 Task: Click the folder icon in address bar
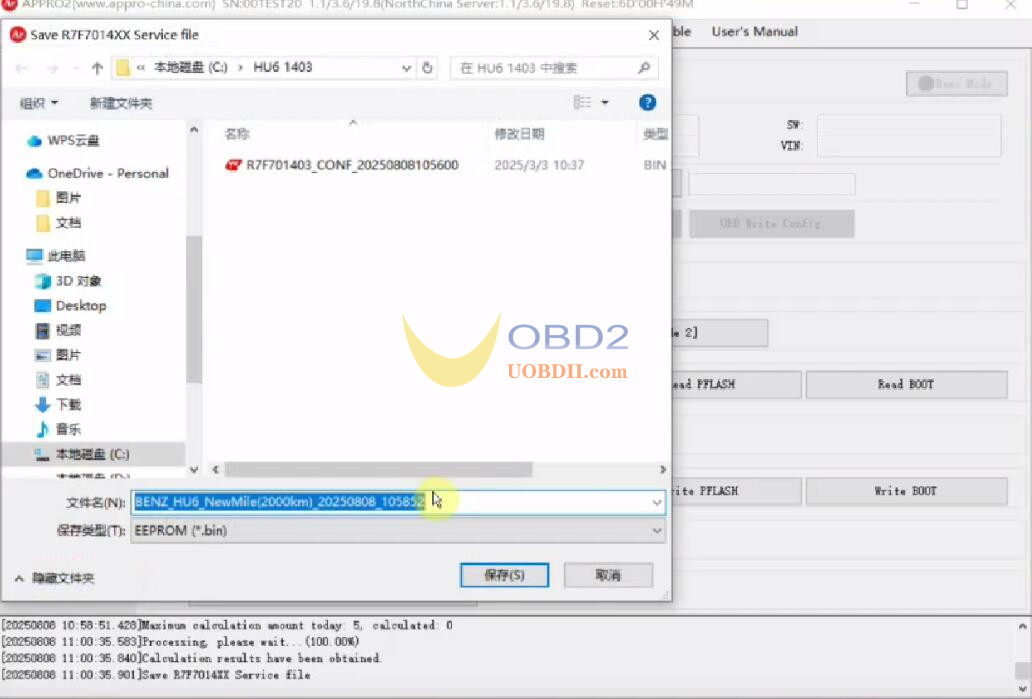[122, 68]
